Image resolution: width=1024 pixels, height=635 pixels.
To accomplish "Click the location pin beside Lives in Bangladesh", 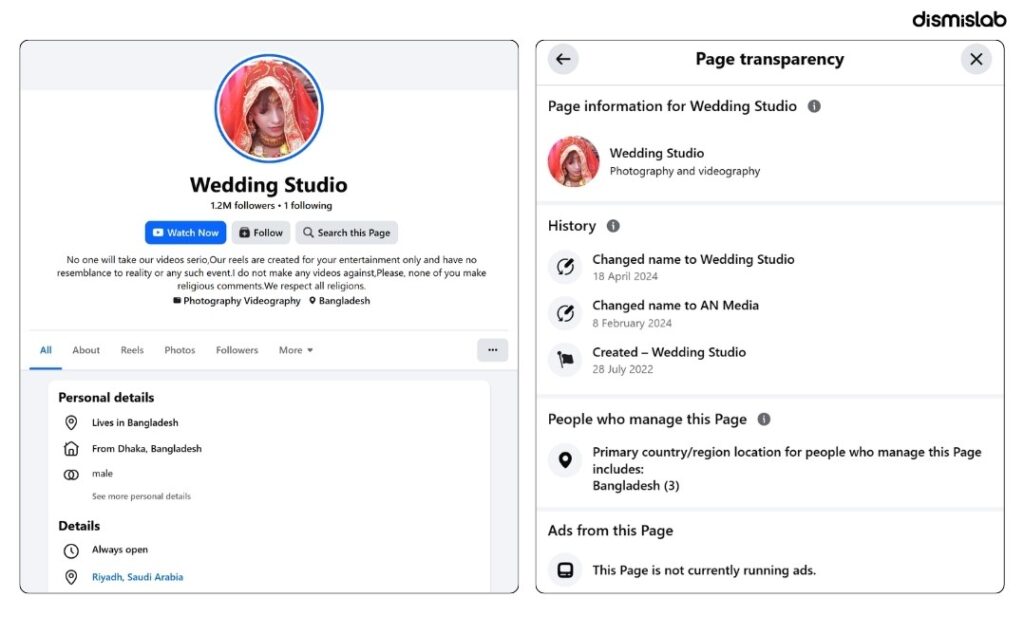I will click(x=71, y=423).
